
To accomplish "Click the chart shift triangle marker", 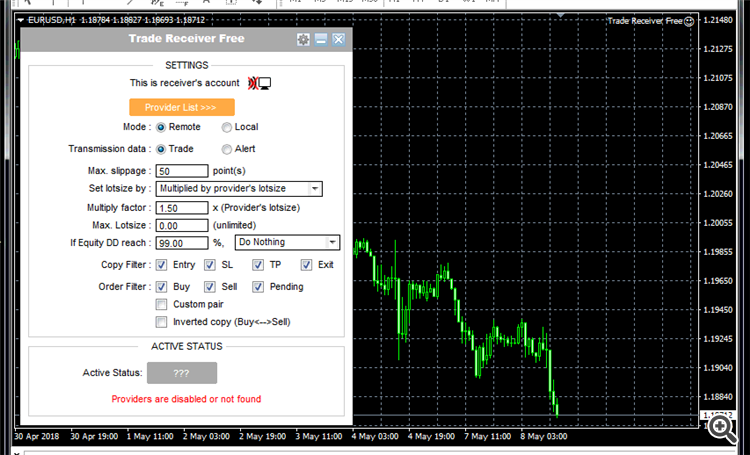I will [x=560, y=15].
